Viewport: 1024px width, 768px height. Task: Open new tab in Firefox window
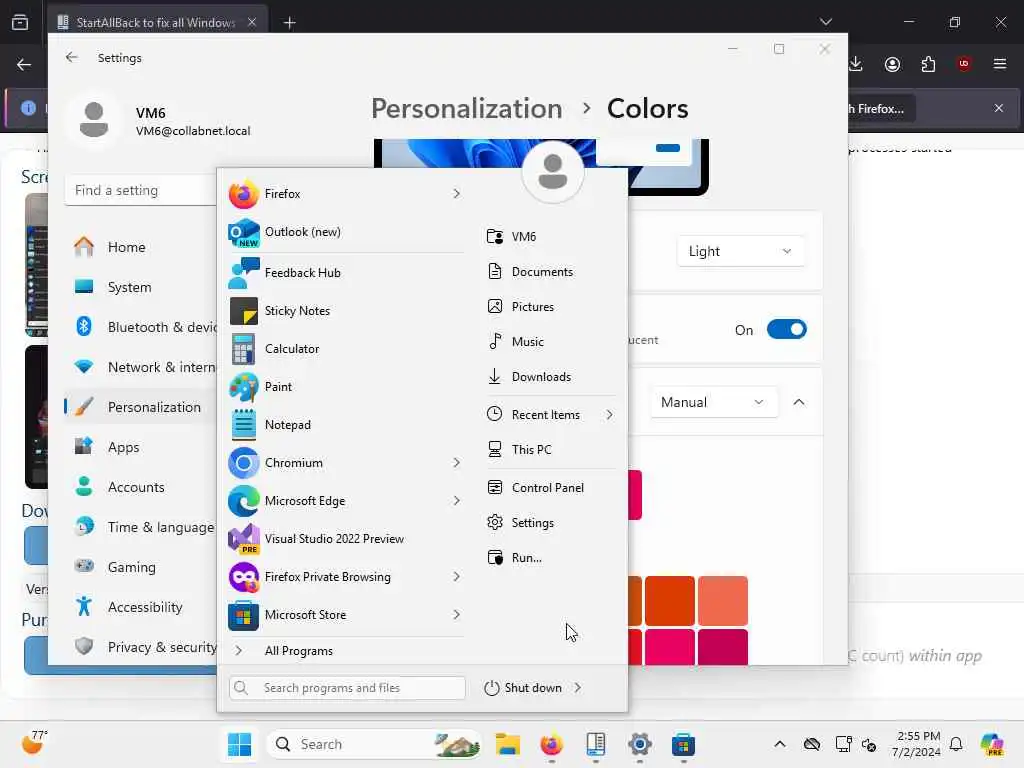(x=289, y=23)
